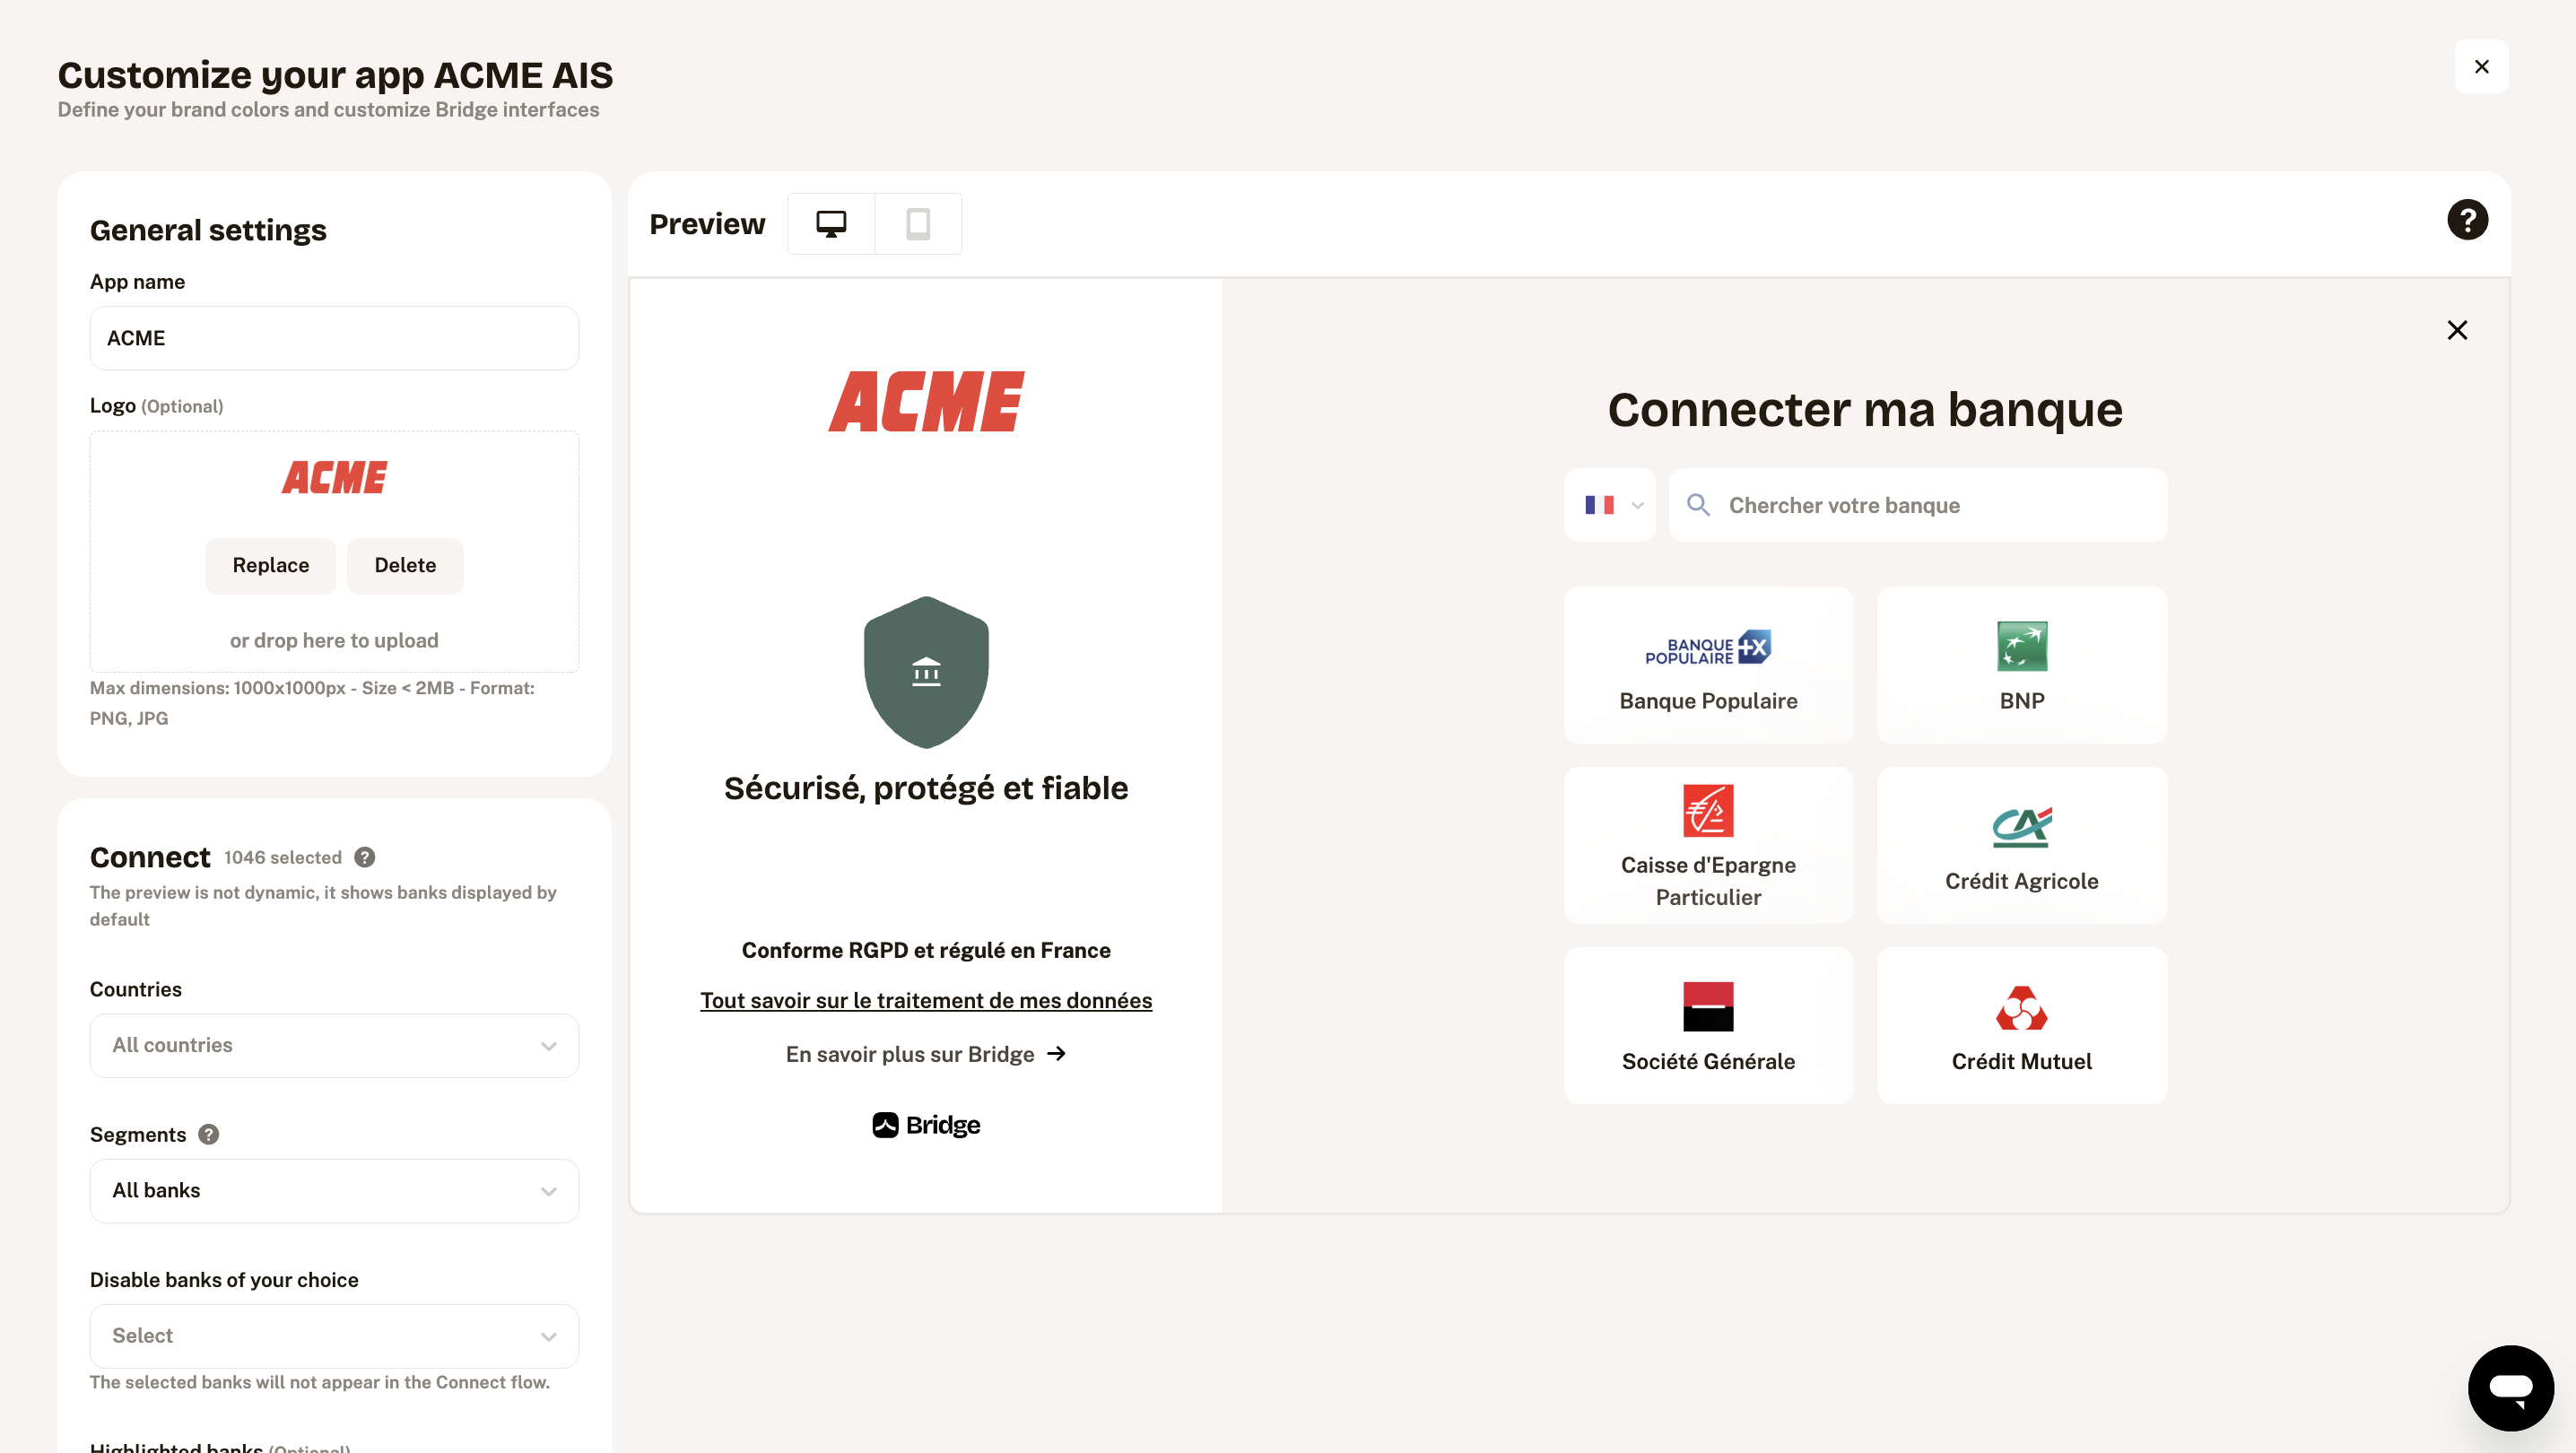Open En savoir plus sur Bridge link
The image size is (2576, 1453).
926,1054
